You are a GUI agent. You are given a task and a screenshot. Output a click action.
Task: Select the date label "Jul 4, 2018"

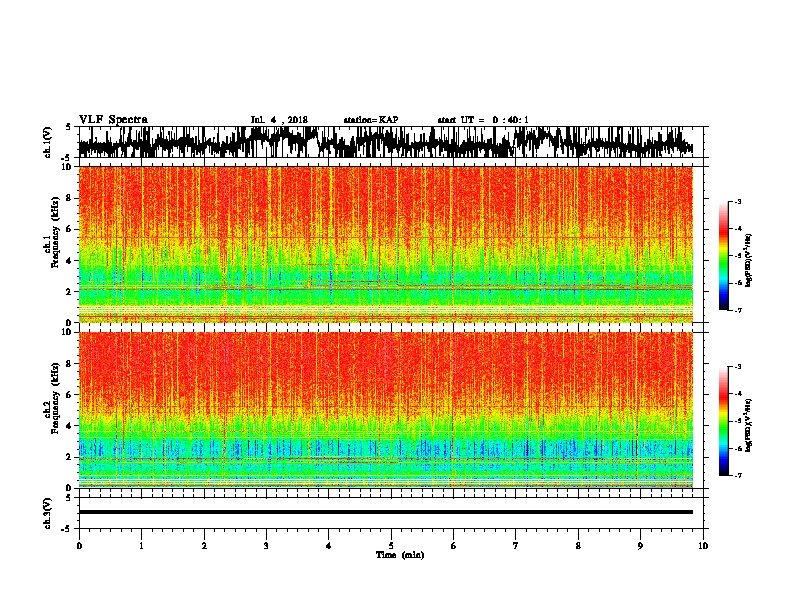tap(279, 120)
